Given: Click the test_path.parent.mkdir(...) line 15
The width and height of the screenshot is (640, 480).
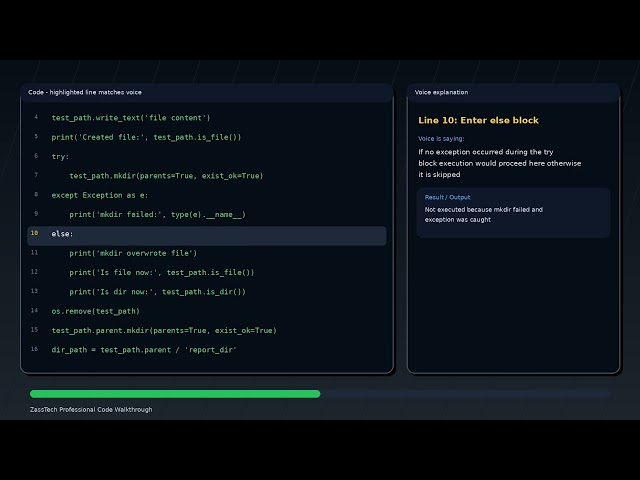Looking at the screenshot, I should [164, 330].
